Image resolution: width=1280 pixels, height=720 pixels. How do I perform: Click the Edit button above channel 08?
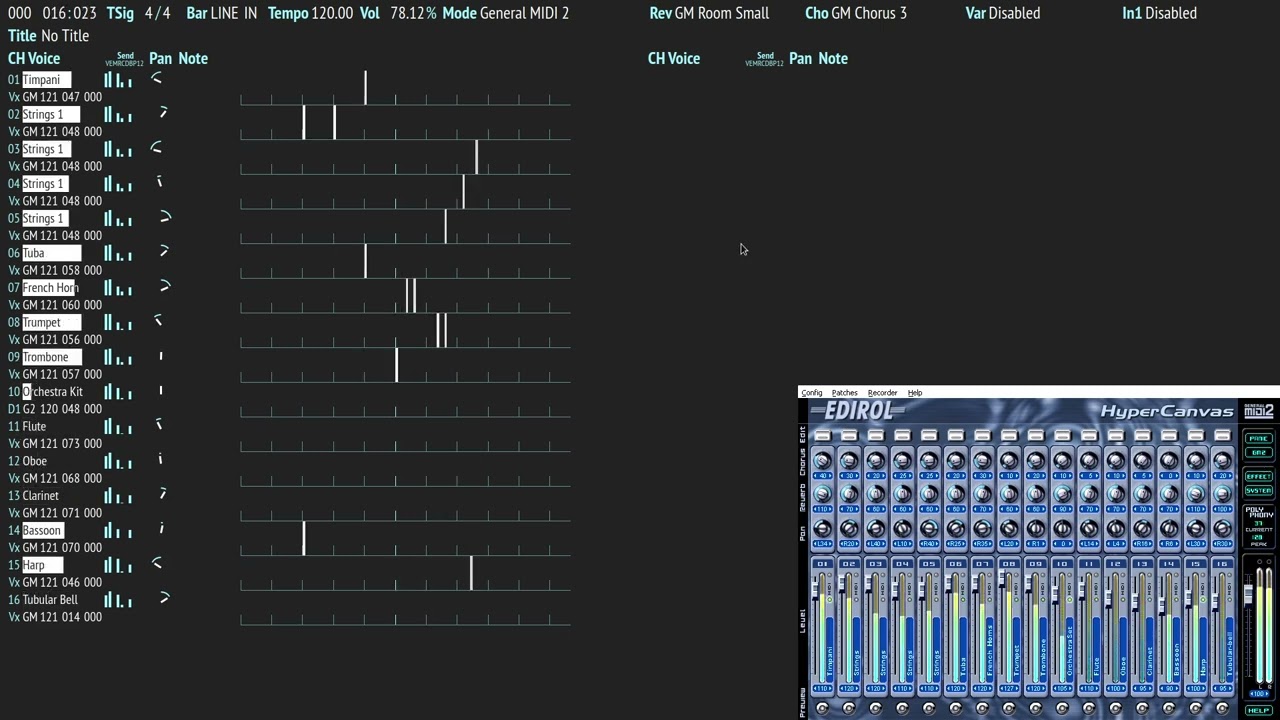1010,435
